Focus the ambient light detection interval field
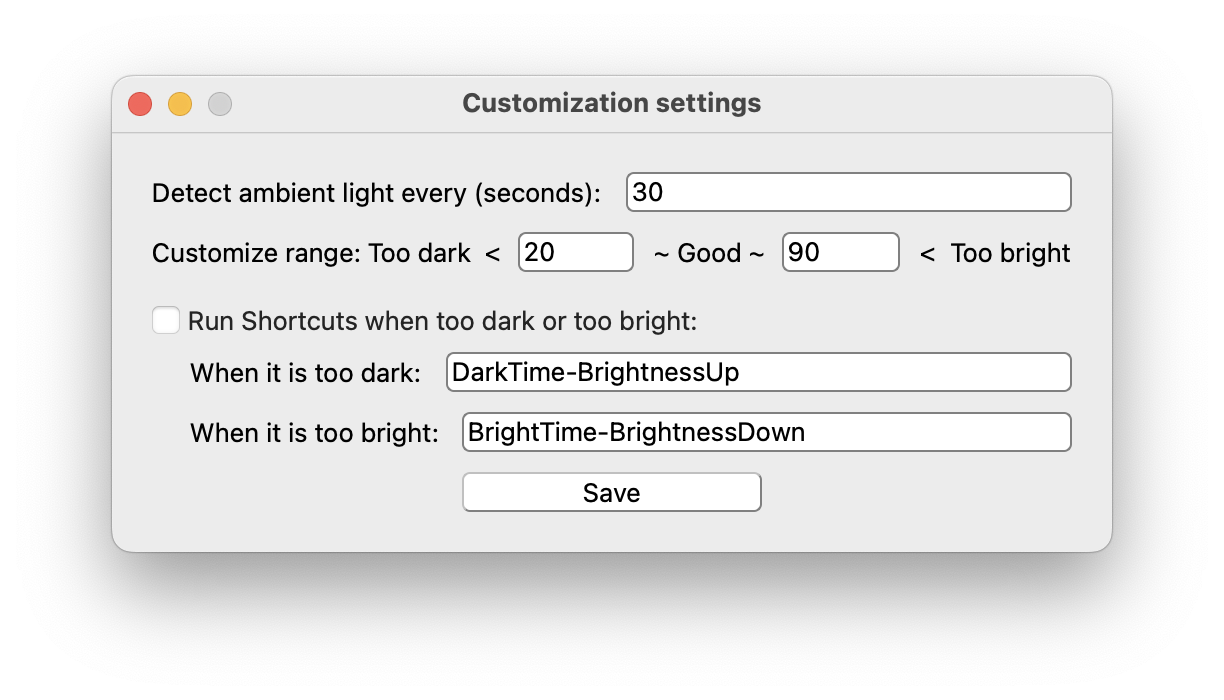This screenshot has height=700, width=1224. coord(848,192)
